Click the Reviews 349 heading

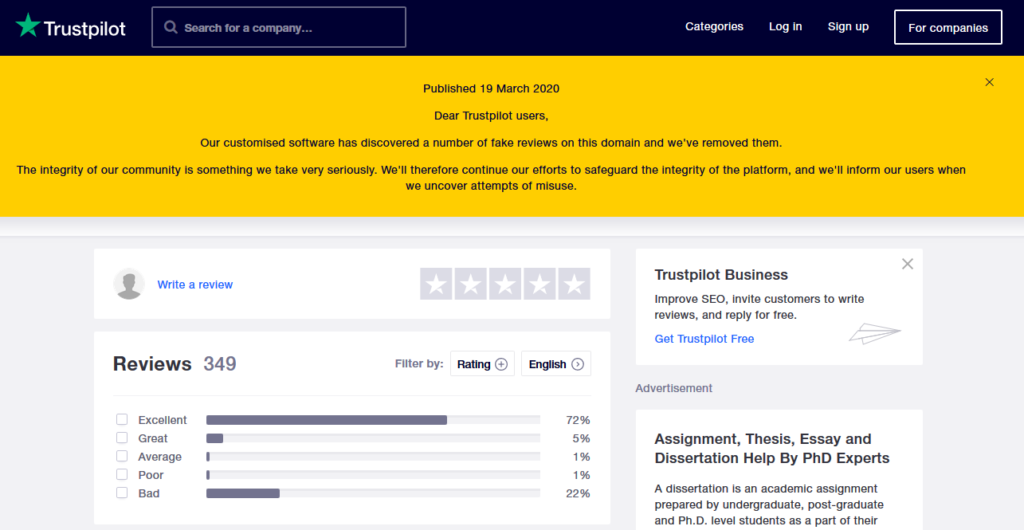pyautogui.click(x=174, y=364)
